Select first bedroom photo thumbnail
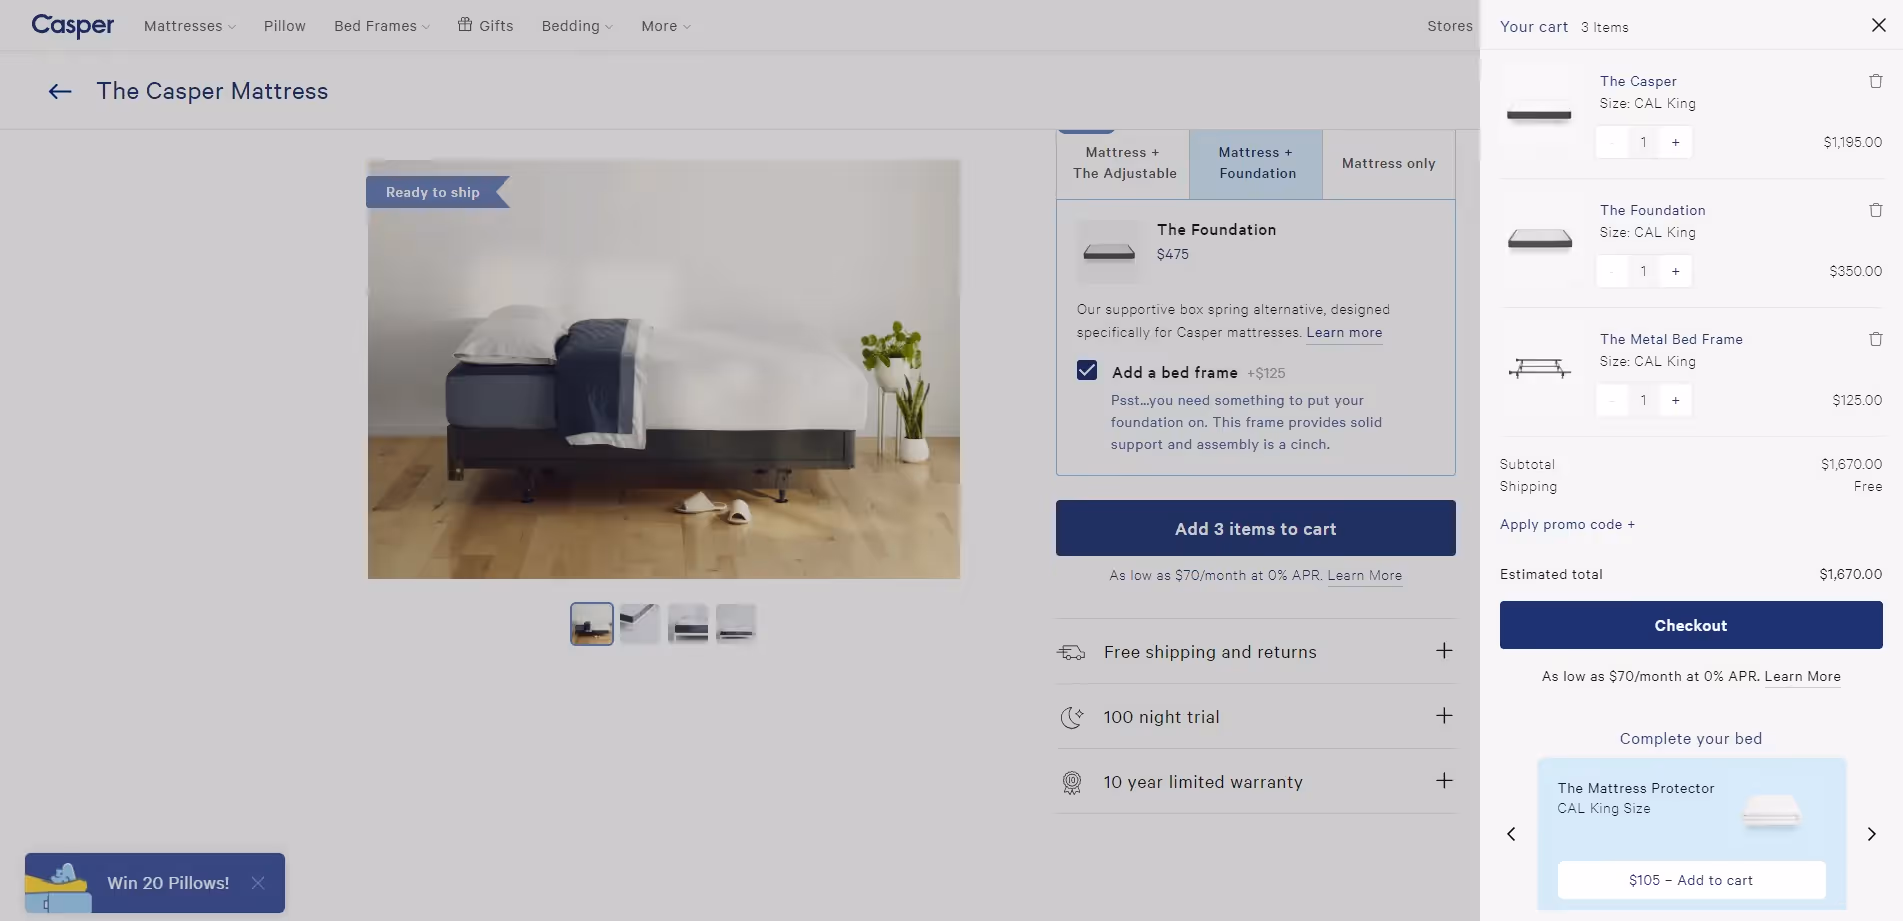Screen dimensions: 1903x921 (x=592, y=624)
